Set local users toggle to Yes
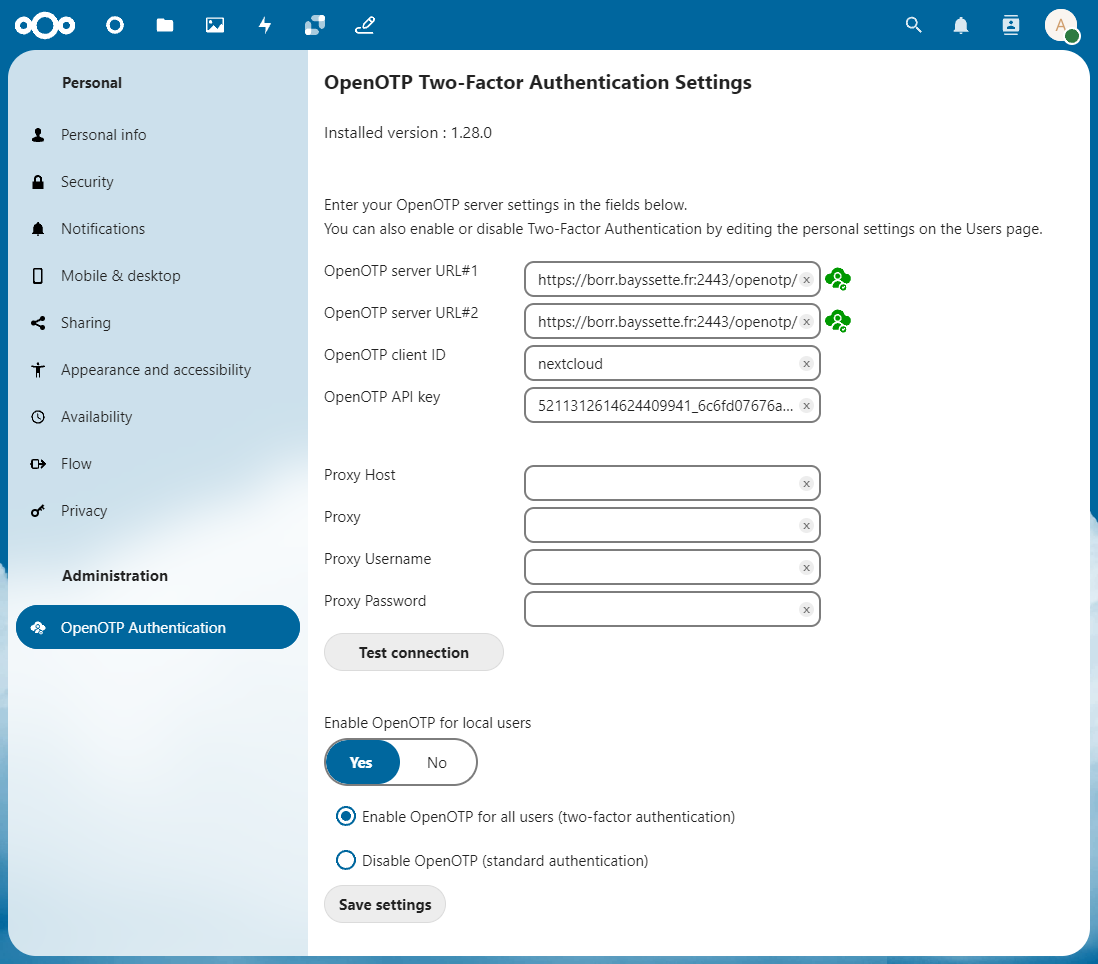 click(x=362, y=762)
